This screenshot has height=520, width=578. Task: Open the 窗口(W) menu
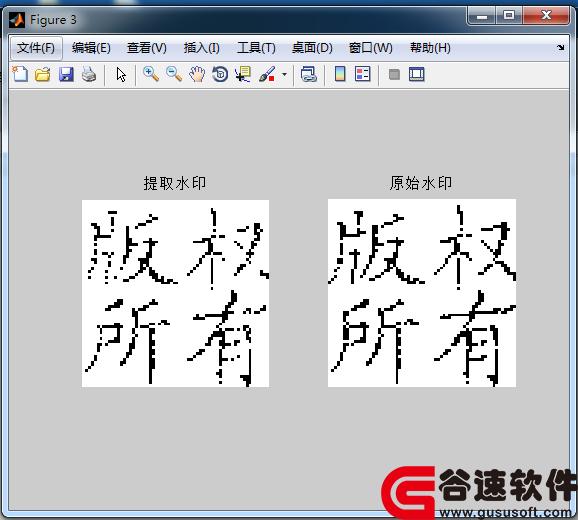(x=371, y=48)
